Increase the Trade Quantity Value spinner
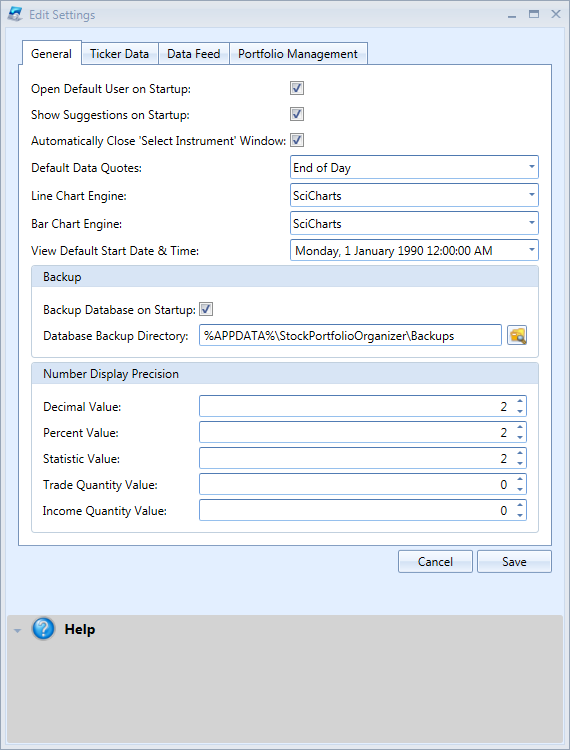The height and width of the screenshot is (750, 570). click(519, 479)
